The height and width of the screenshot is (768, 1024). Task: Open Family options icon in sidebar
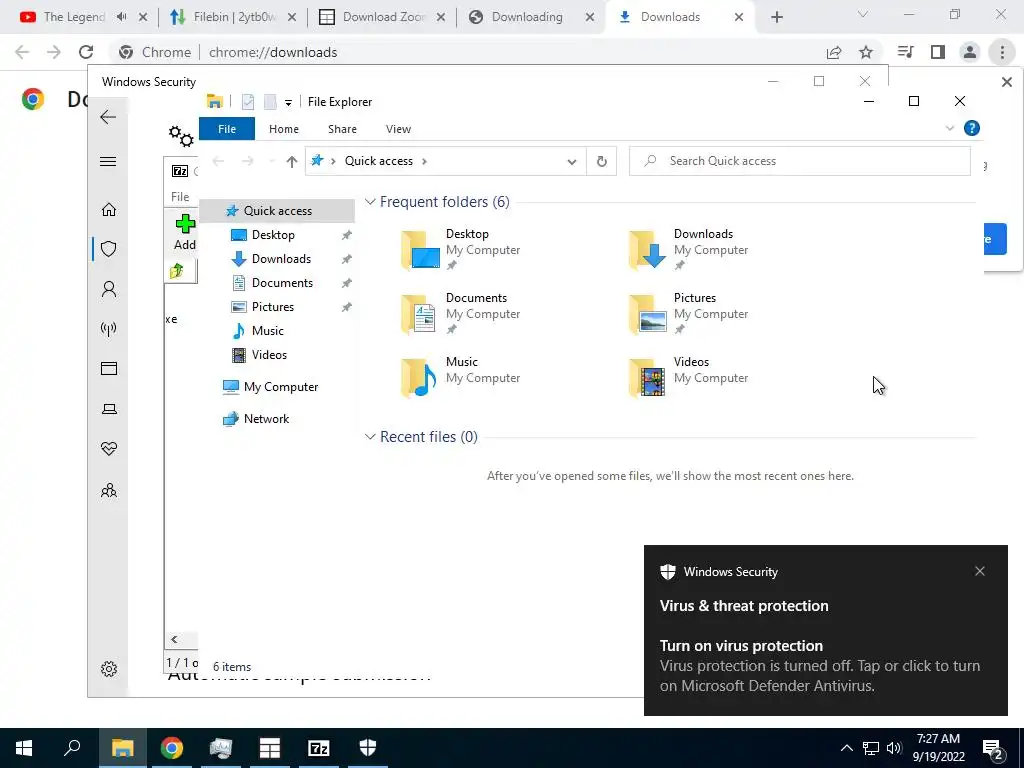[x=108, y=490]
